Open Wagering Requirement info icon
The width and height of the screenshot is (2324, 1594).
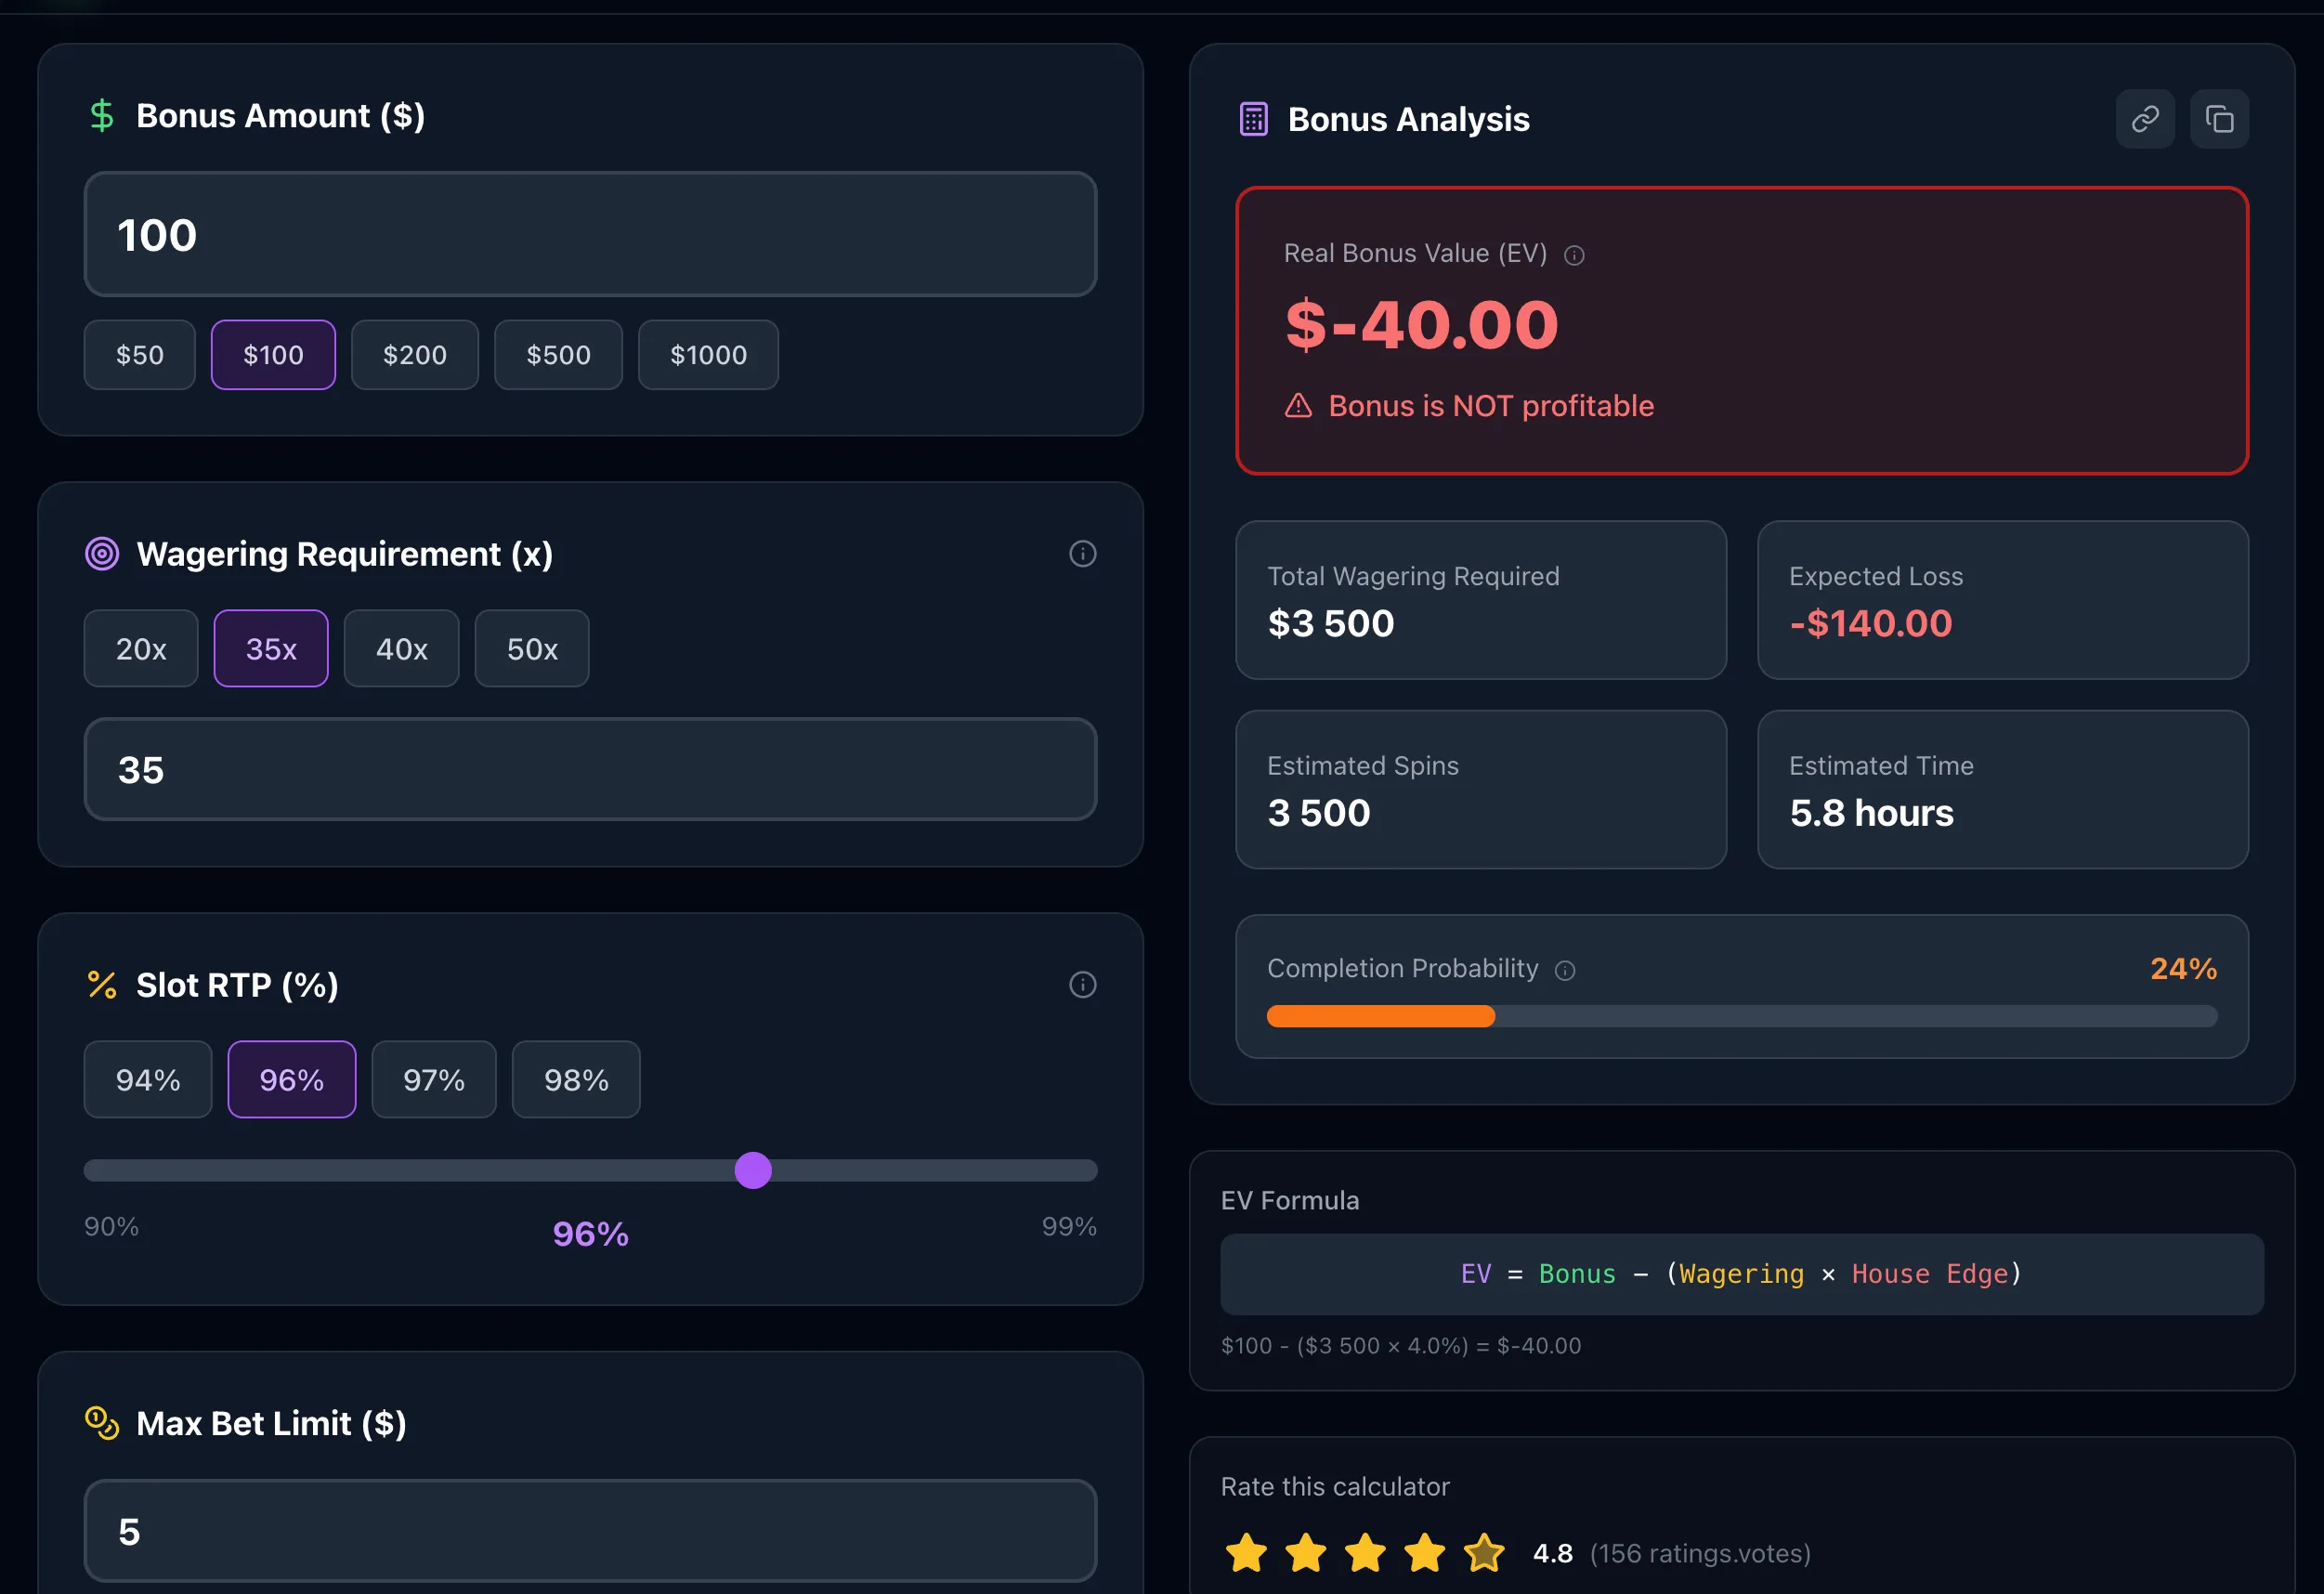[x=1082, y=554]
